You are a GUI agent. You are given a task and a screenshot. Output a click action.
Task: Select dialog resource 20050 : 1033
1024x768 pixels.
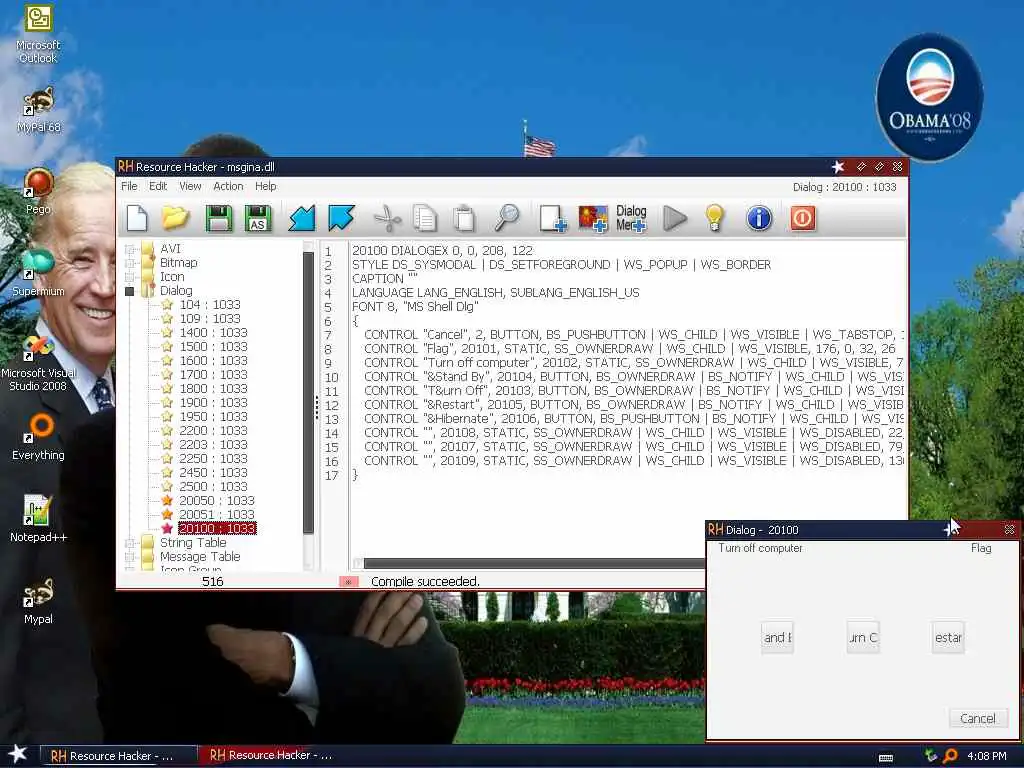217,500
